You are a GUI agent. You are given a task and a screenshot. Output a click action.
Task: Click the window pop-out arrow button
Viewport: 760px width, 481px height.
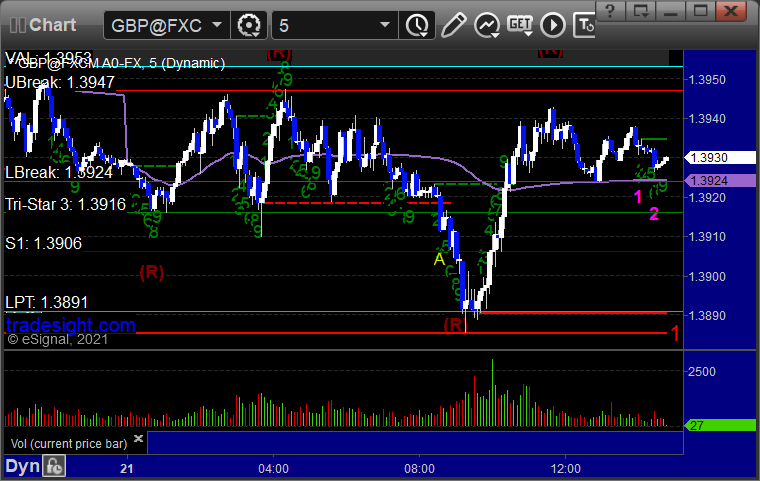640,11
